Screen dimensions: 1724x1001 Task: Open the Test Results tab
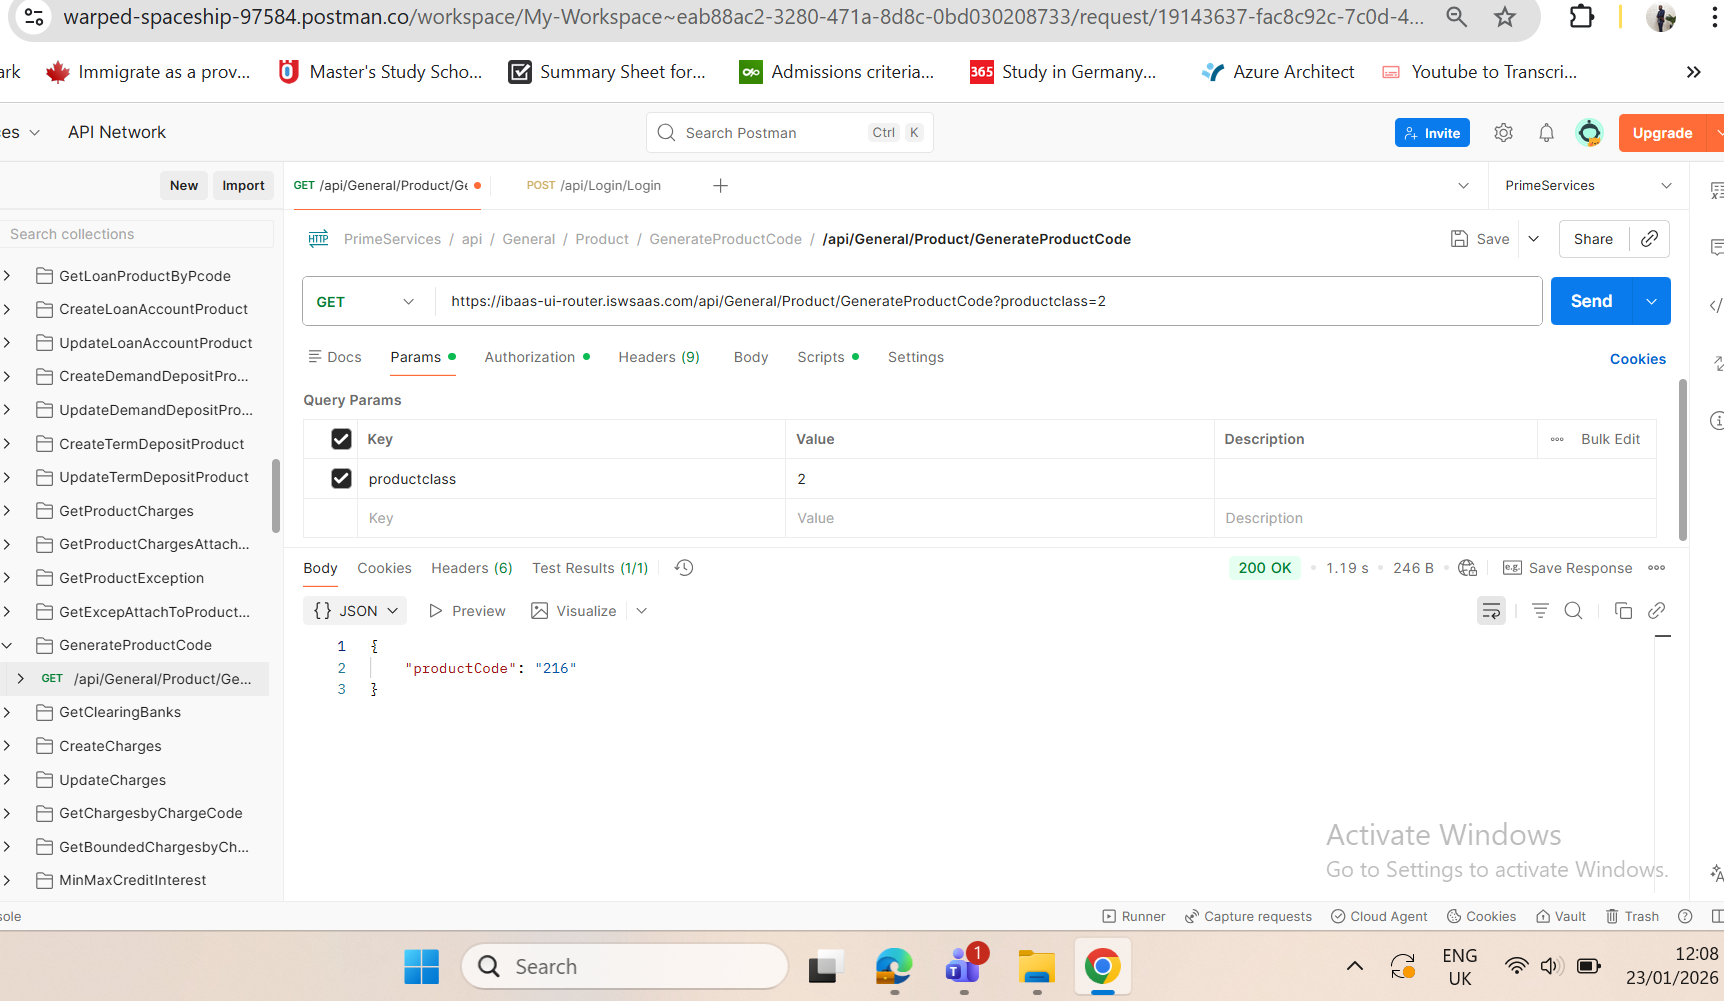[589, 568]
